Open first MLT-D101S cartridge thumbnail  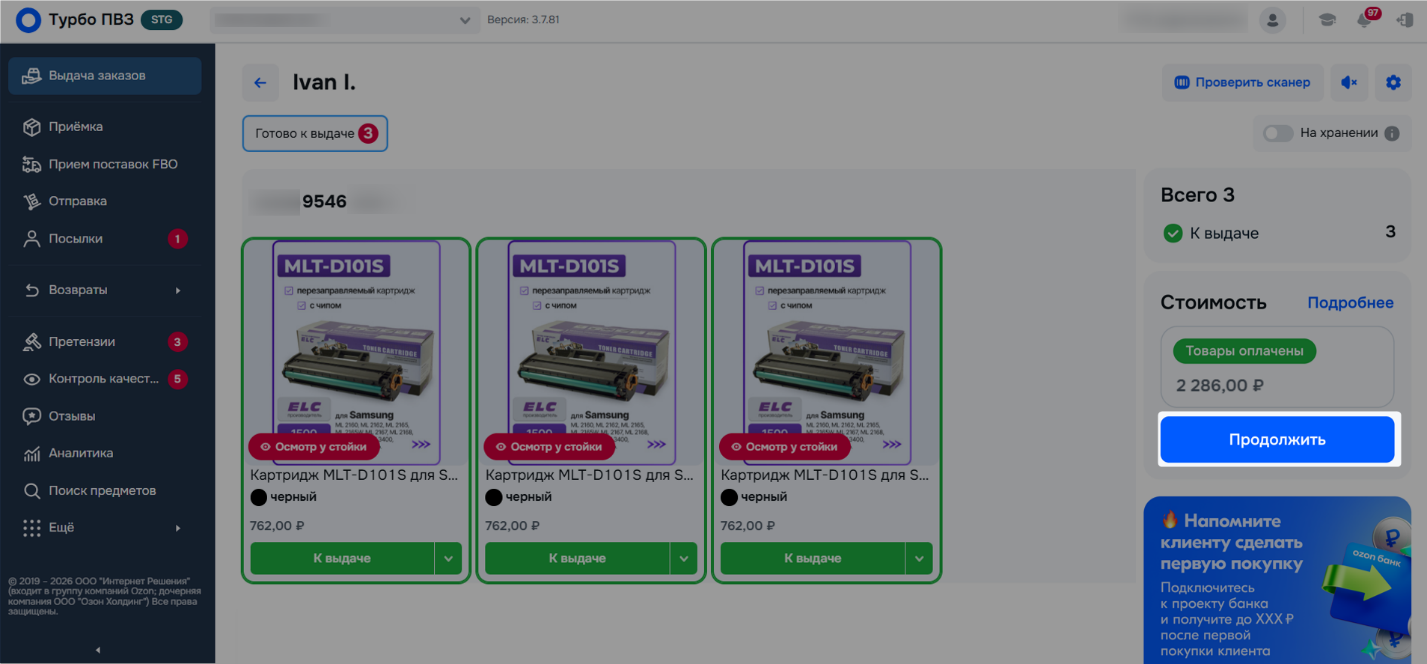pos(356,352)
